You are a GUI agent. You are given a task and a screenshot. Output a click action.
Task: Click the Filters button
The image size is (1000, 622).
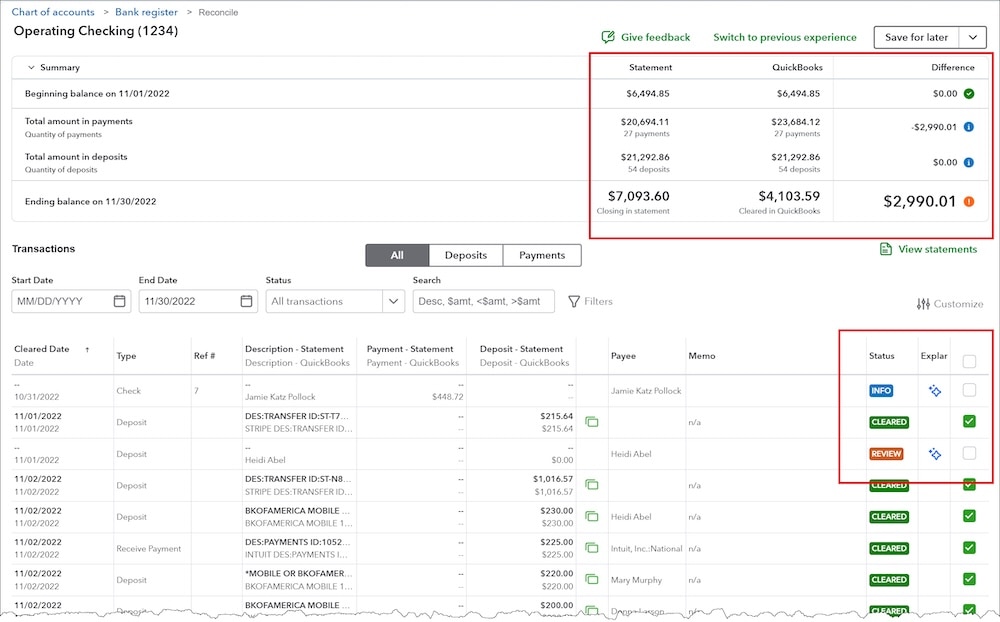590,301
